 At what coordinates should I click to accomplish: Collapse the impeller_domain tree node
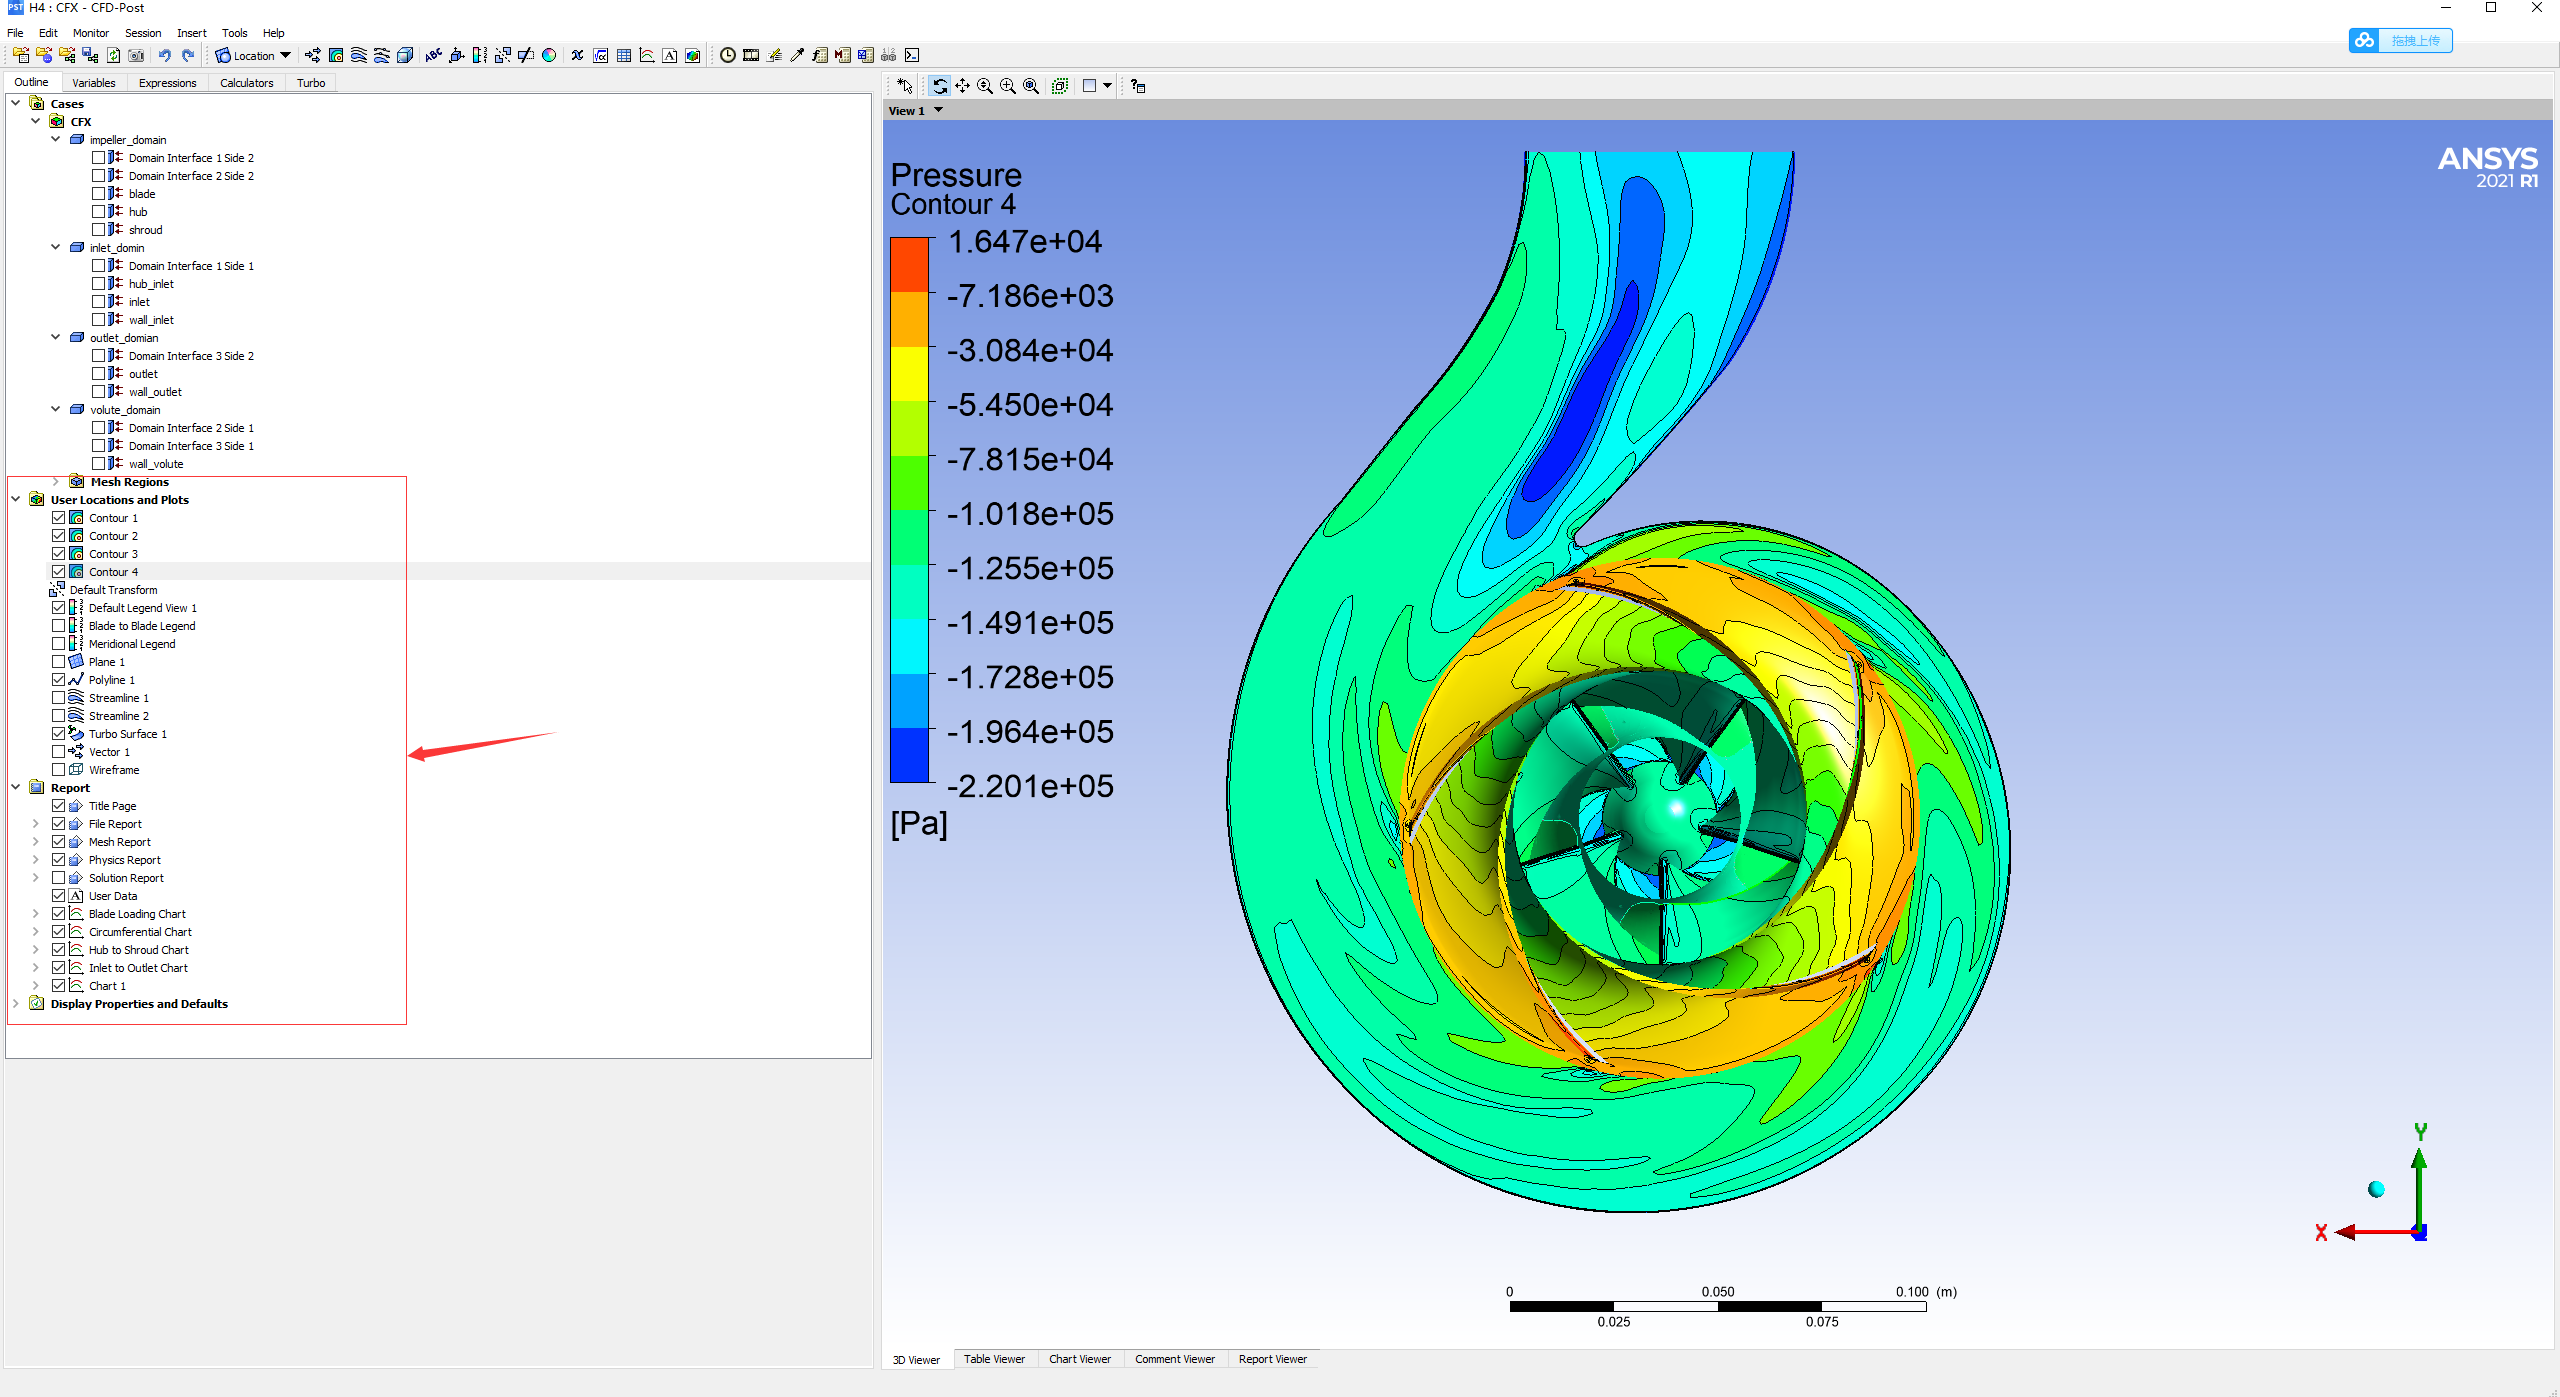coord(56,140)
